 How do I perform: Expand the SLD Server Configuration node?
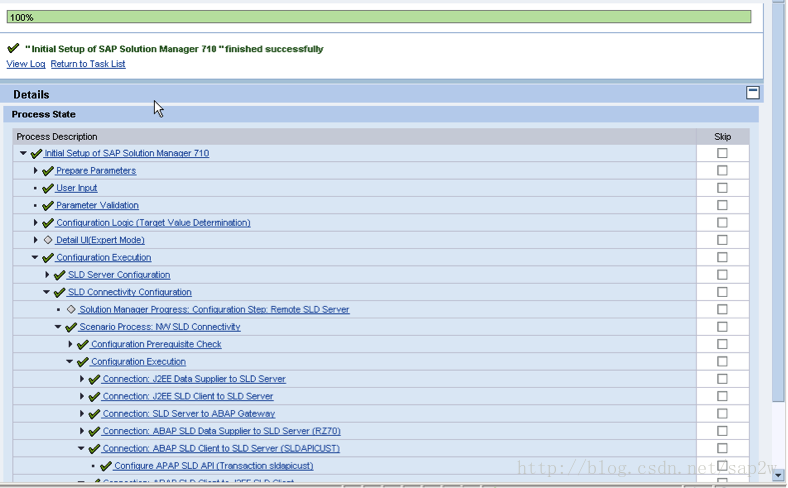point(47,274)
